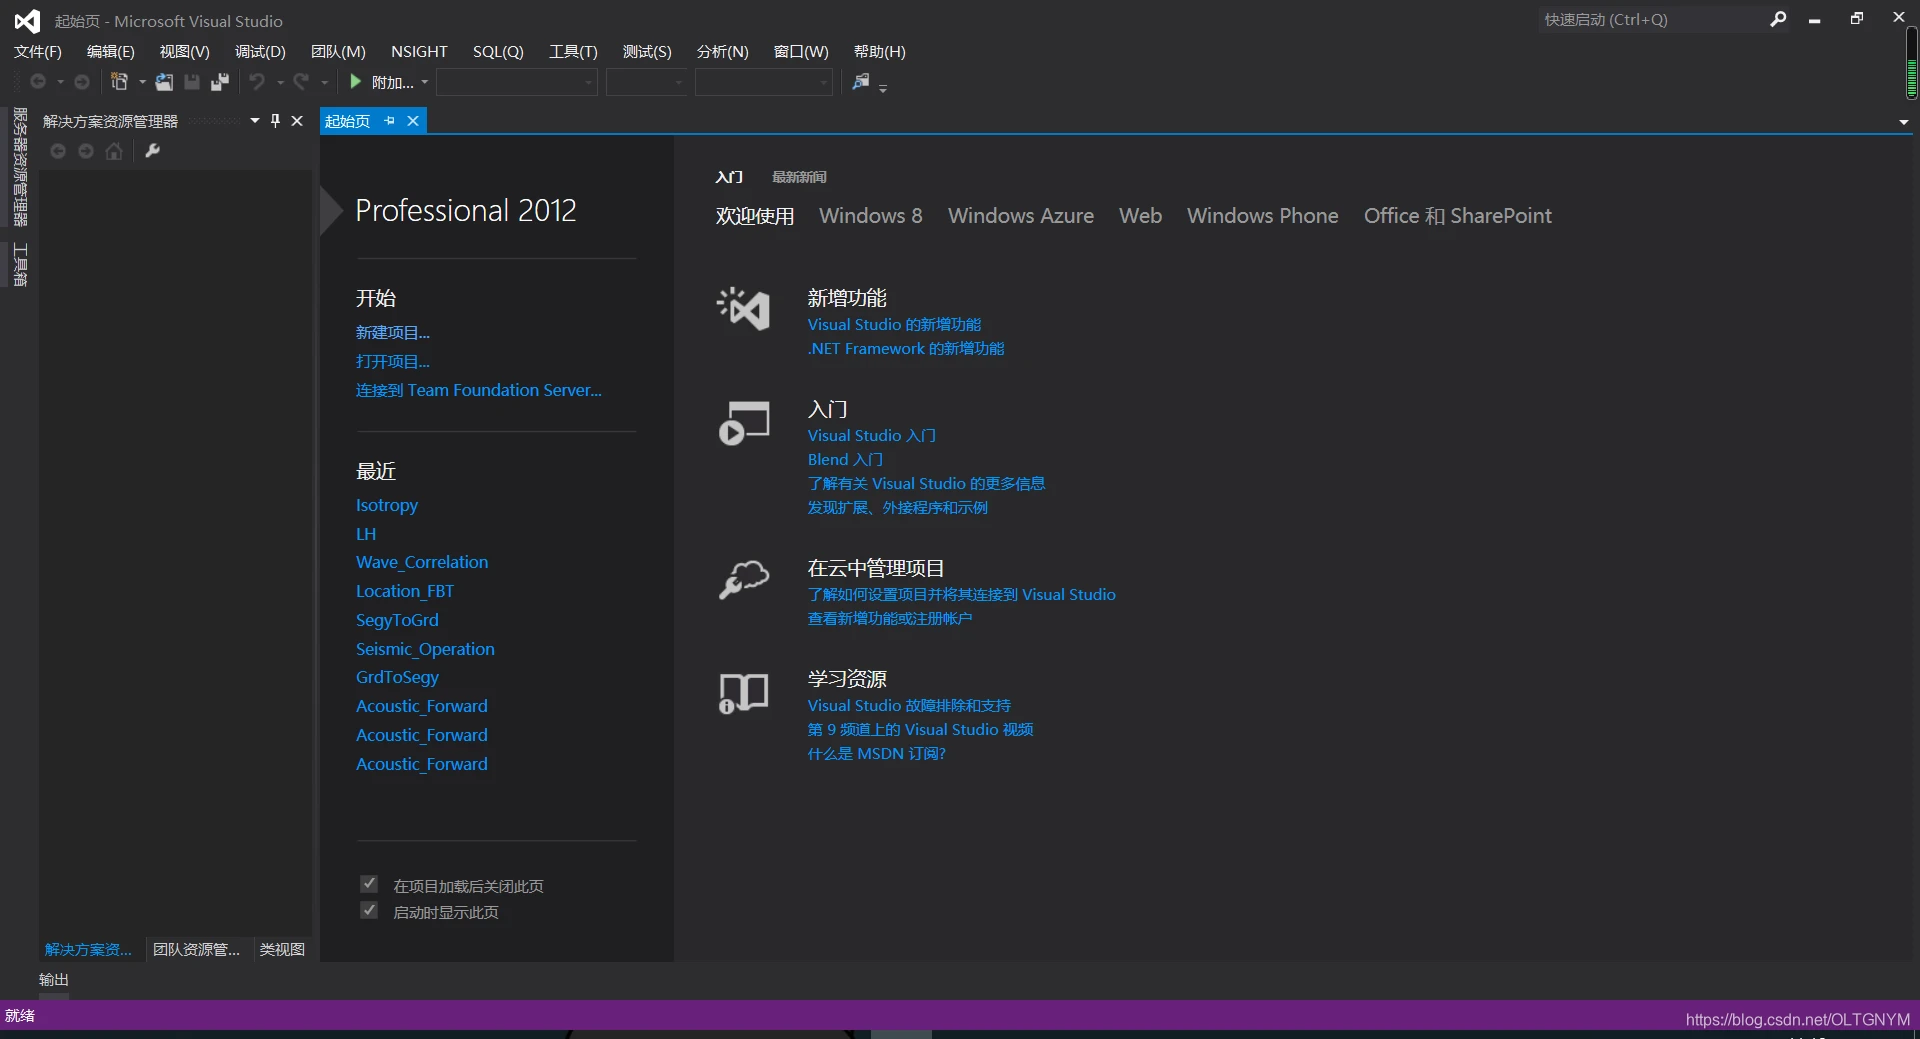The image size is (1920, 1039).
Task: Click the Open File toolbar icon
Action: coord(164,82)
